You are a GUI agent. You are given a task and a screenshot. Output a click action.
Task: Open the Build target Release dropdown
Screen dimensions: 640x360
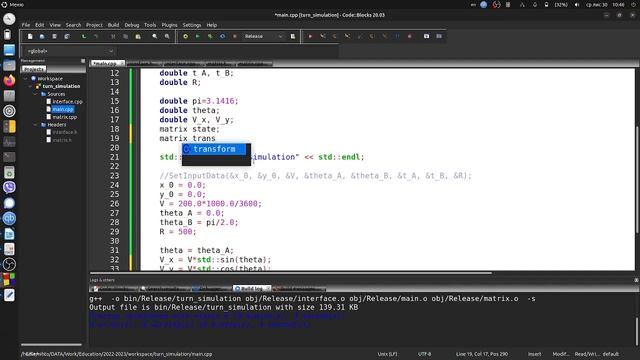point(263,36)
